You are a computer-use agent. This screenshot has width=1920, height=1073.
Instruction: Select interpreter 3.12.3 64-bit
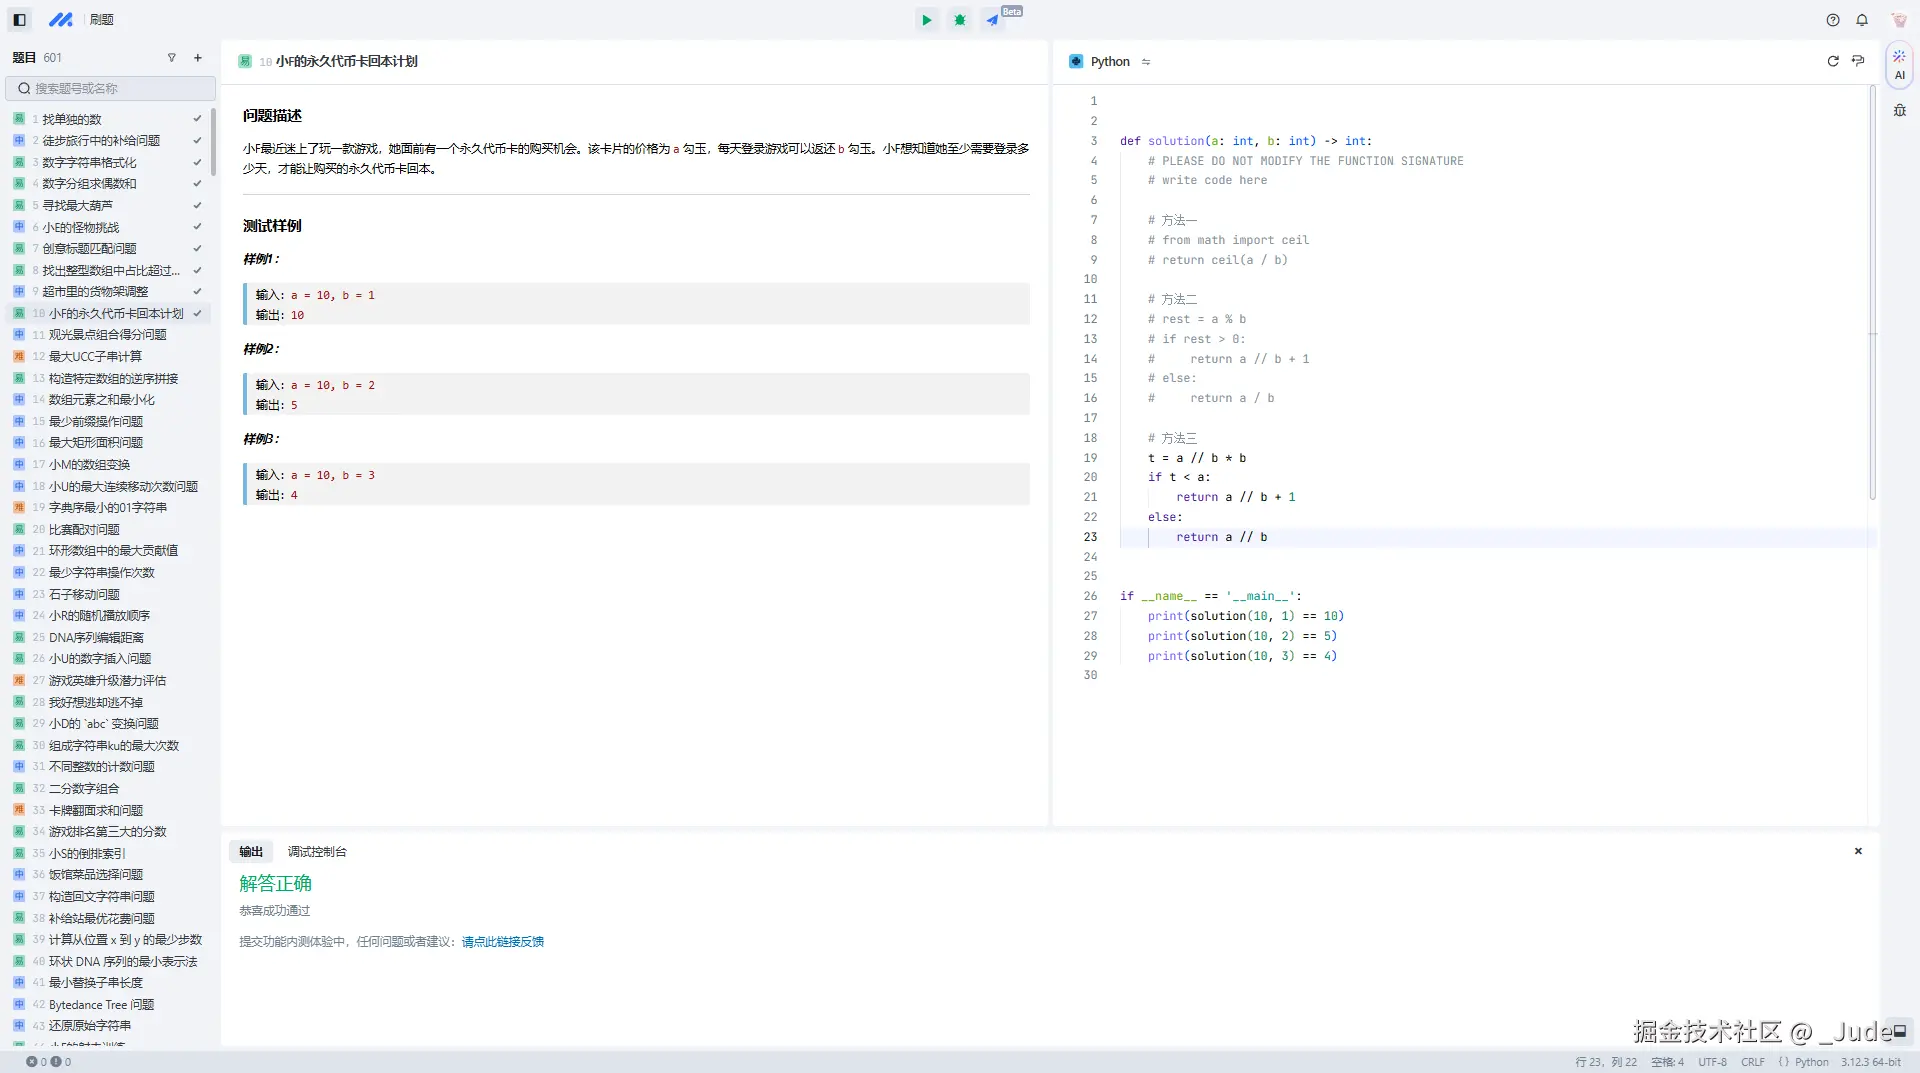point(1871,1062)
